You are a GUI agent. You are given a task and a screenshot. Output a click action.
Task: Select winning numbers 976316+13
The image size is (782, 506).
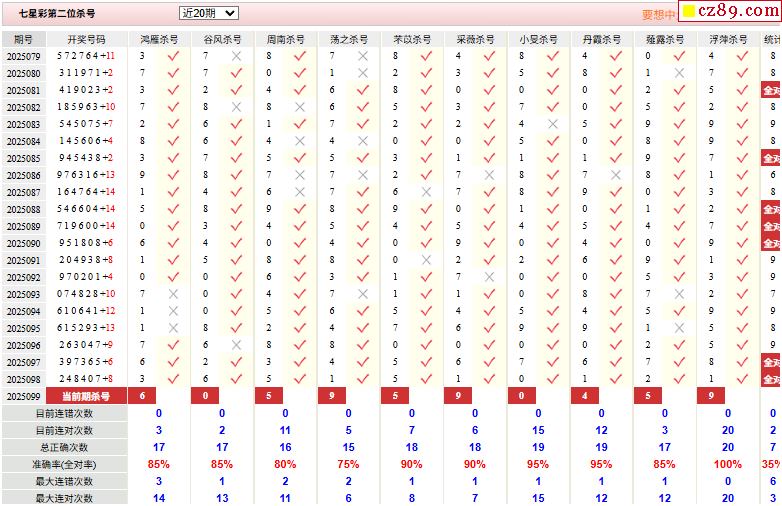coord(86,174)
